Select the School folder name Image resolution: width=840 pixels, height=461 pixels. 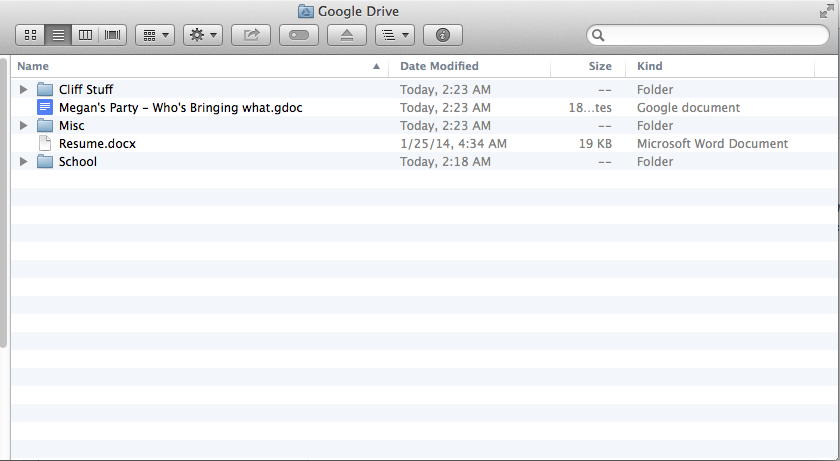[x=78, y=161]
